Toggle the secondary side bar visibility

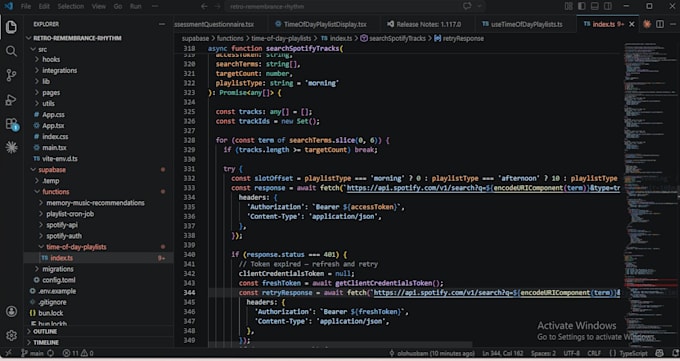608,6
